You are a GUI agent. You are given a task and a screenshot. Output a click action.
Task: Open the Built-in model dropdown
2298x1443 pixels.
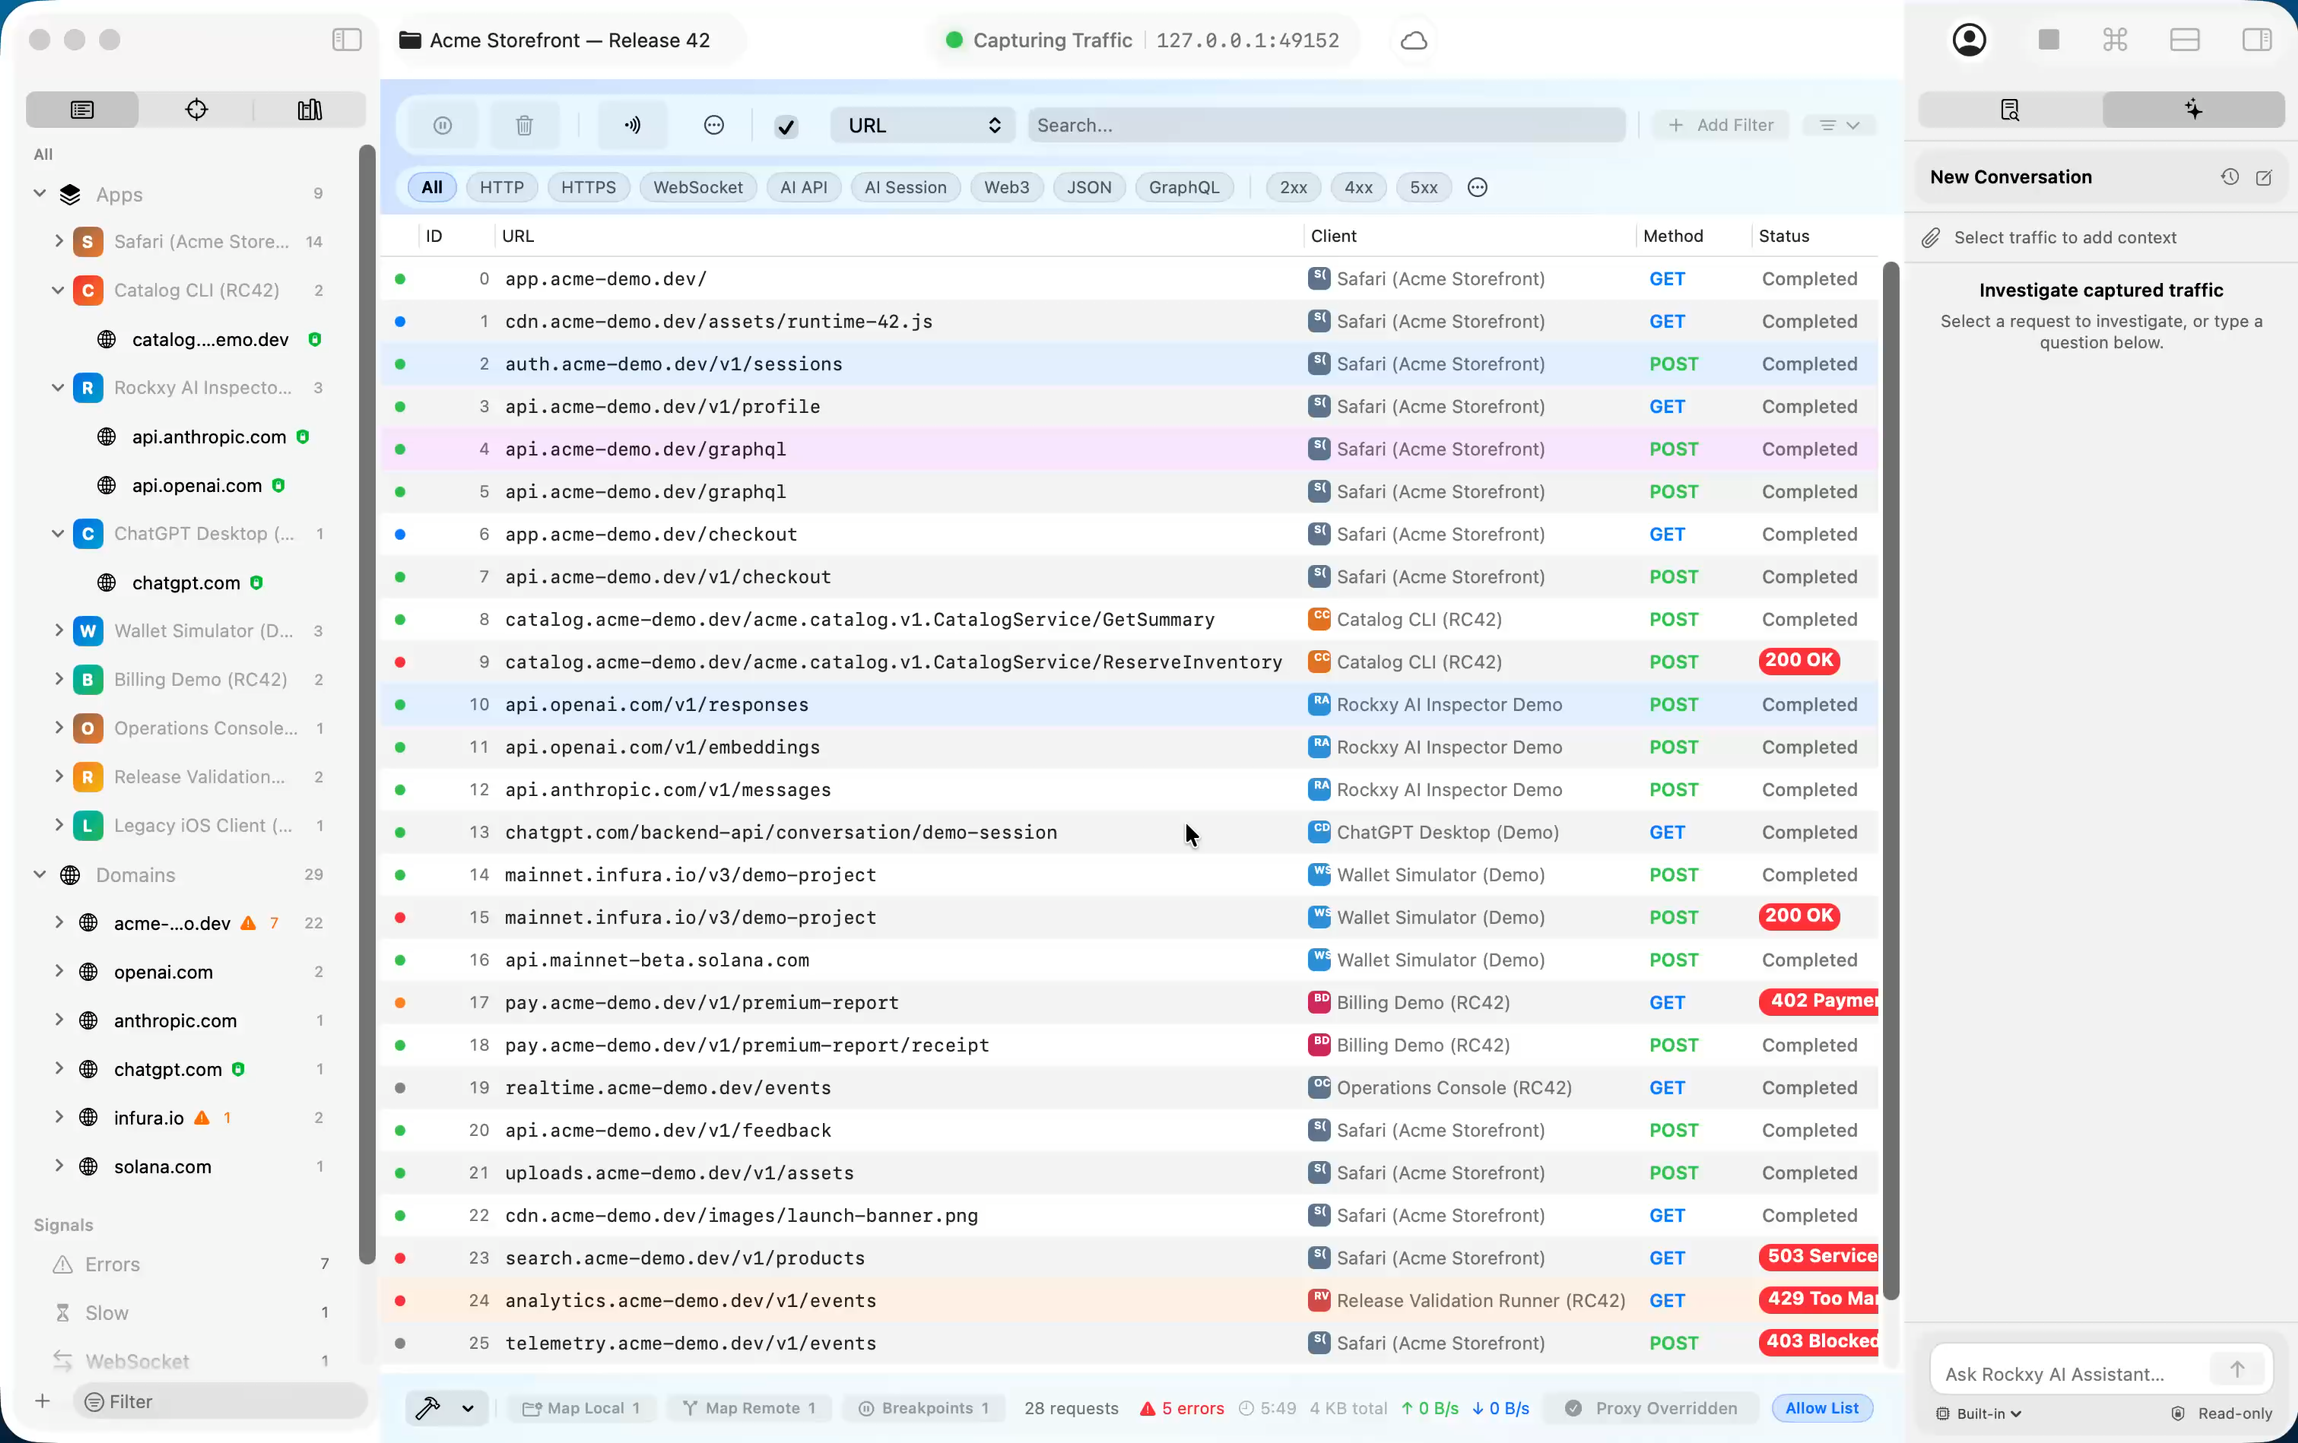point(1979,1413)
